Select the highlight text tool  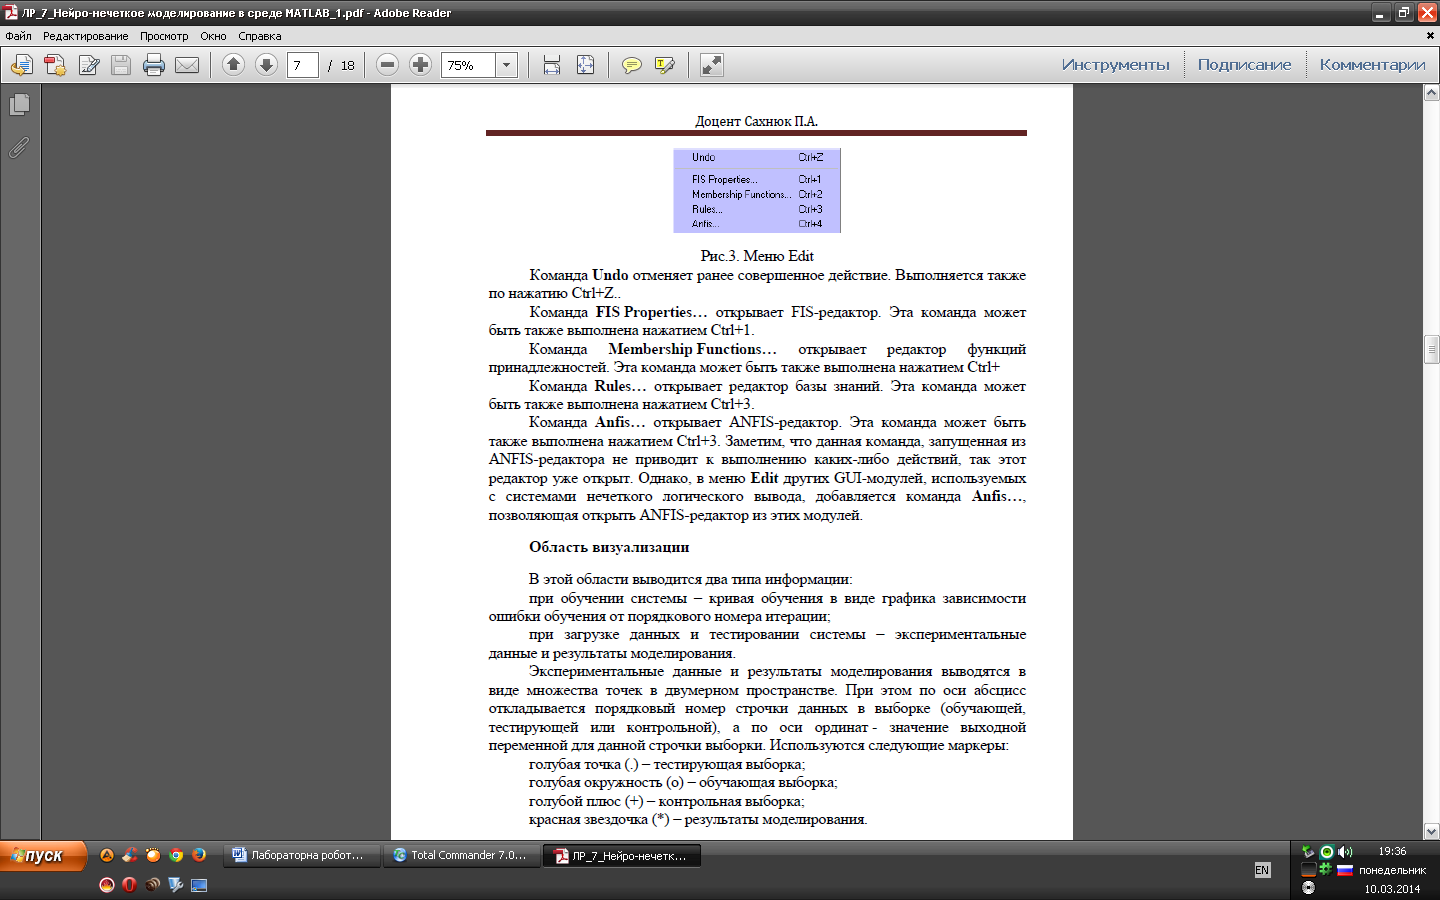click(665, 65)
